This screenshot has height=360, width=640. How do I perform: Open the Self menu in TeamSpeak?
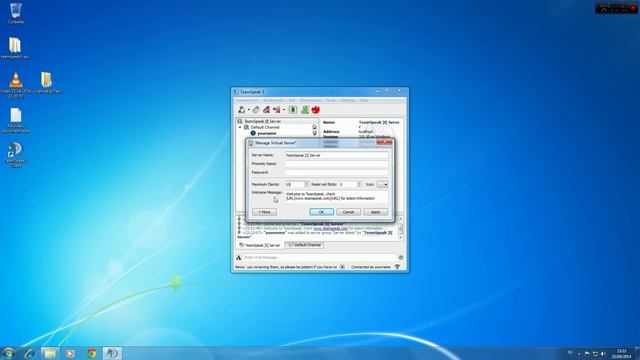click(x=292, y=100)
